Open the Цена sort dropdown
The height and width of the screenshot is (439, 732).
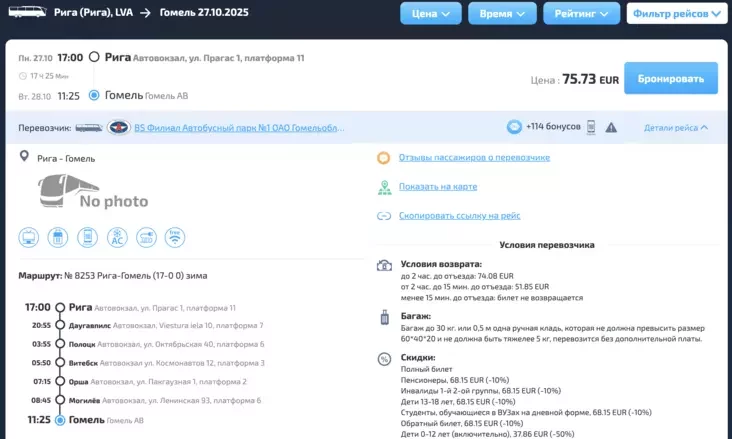point(431,14)
